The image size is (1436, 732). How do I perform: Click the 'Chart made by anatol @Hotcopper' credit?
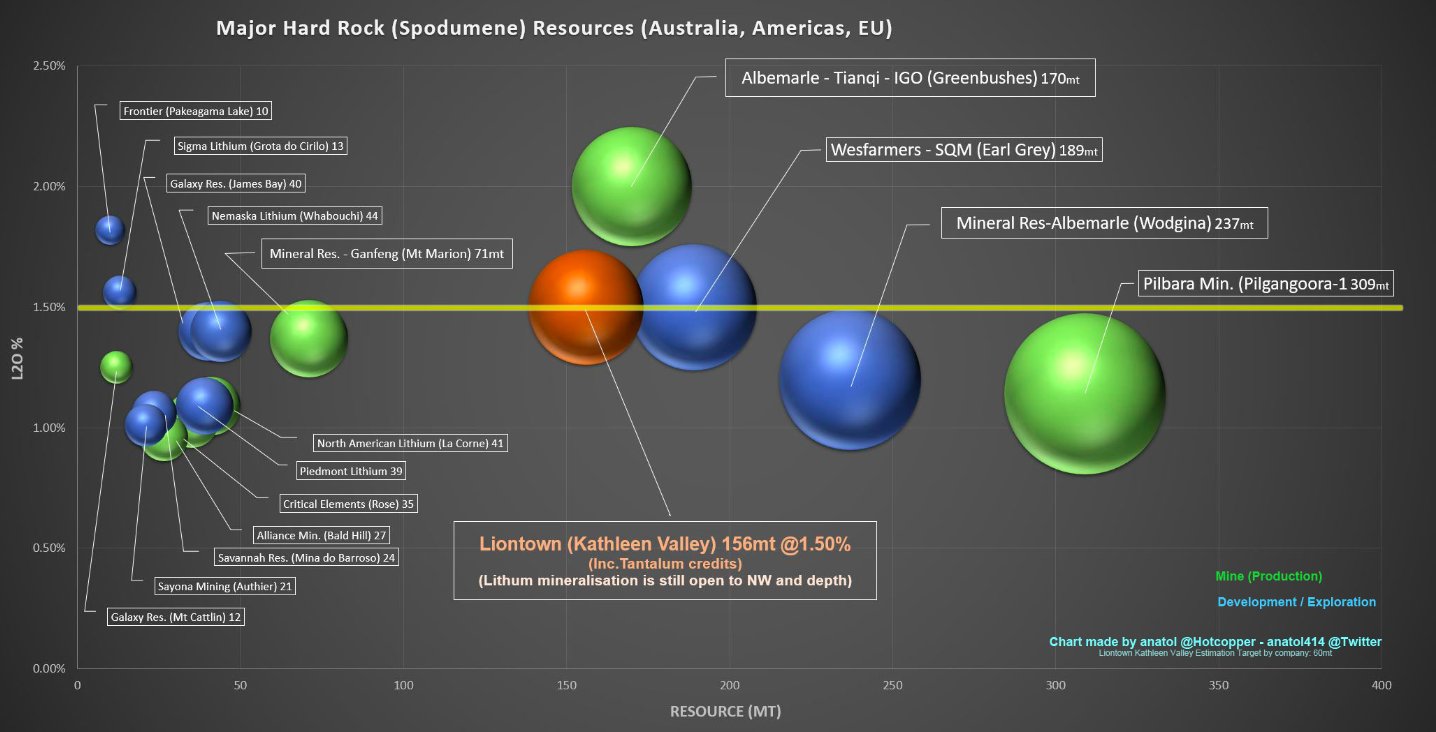1215,642
